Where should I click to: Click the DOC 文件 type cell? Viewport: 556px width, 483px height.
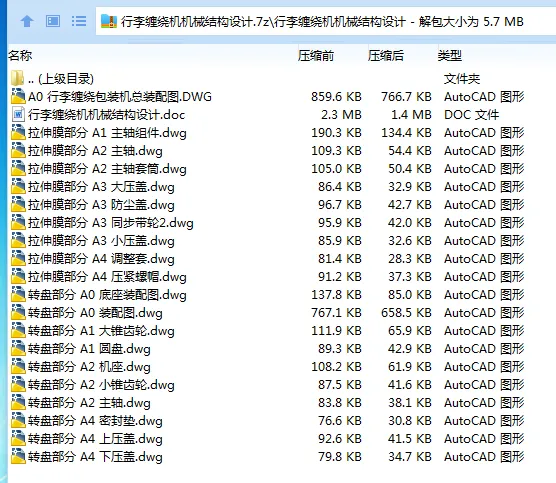[472, 115]
